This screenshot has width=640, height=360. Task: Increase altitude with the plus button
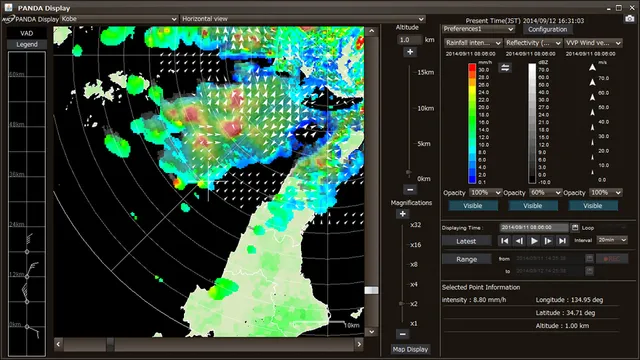point(410,52)
